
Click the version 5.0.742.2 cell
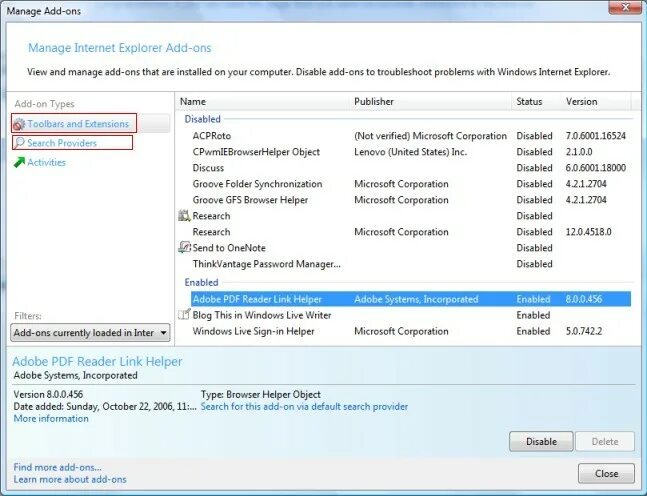click(x=584, y=331)
